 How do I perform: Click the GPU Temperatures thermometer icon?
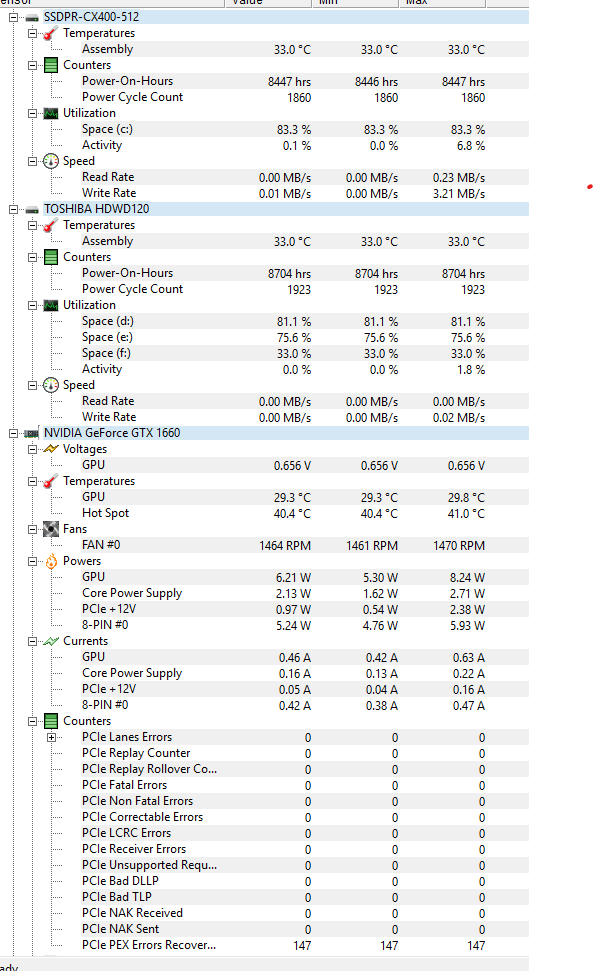point(51,481)
